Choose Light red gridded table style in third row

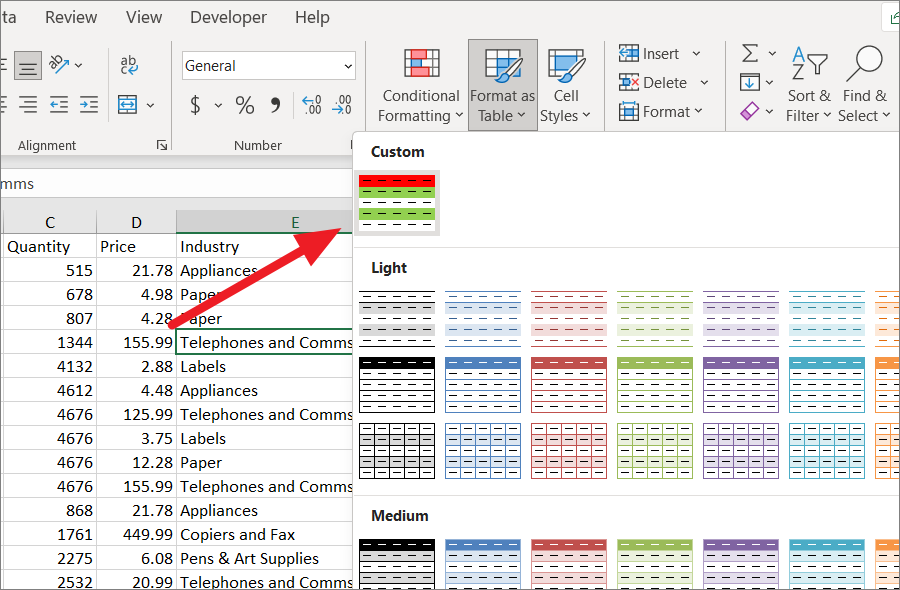point(569,451)
